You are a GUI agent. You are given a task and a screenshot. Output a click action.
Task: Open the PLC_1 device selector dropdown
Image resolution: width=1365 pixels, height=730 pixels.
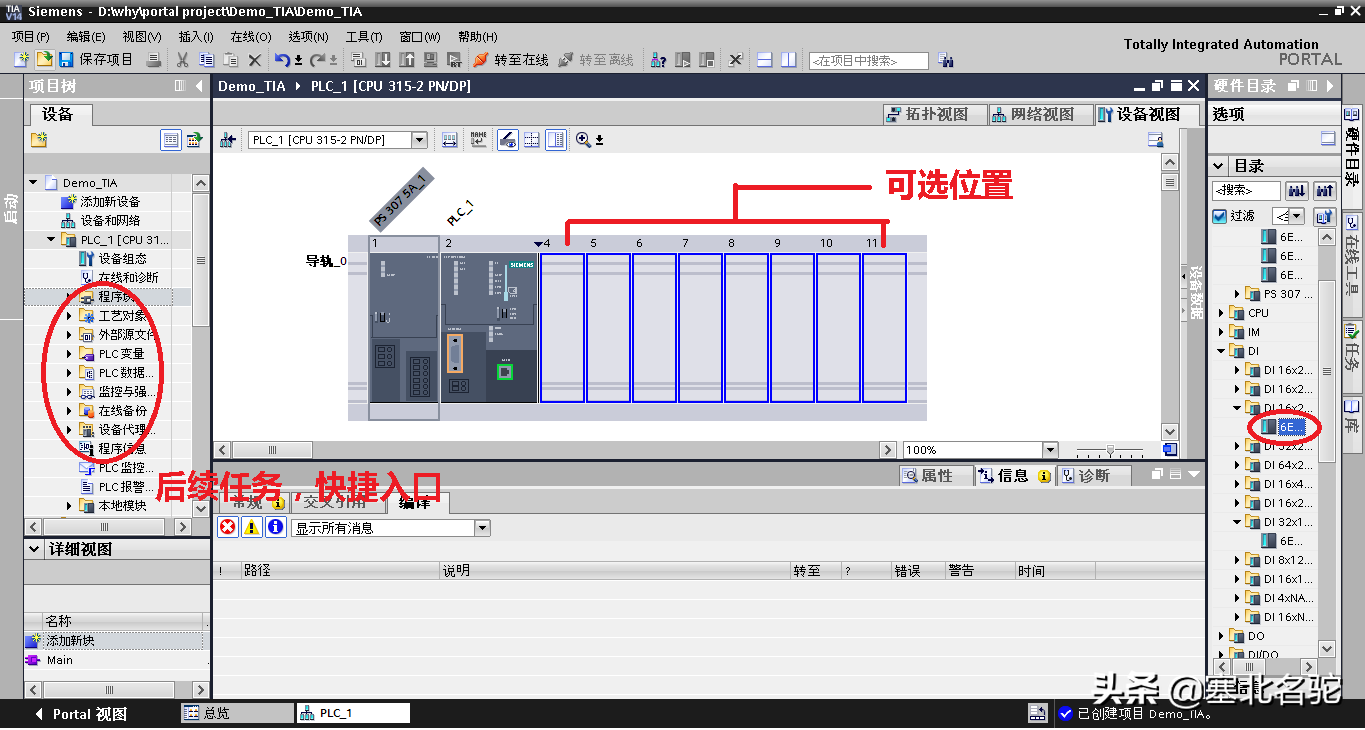[420, 140]
